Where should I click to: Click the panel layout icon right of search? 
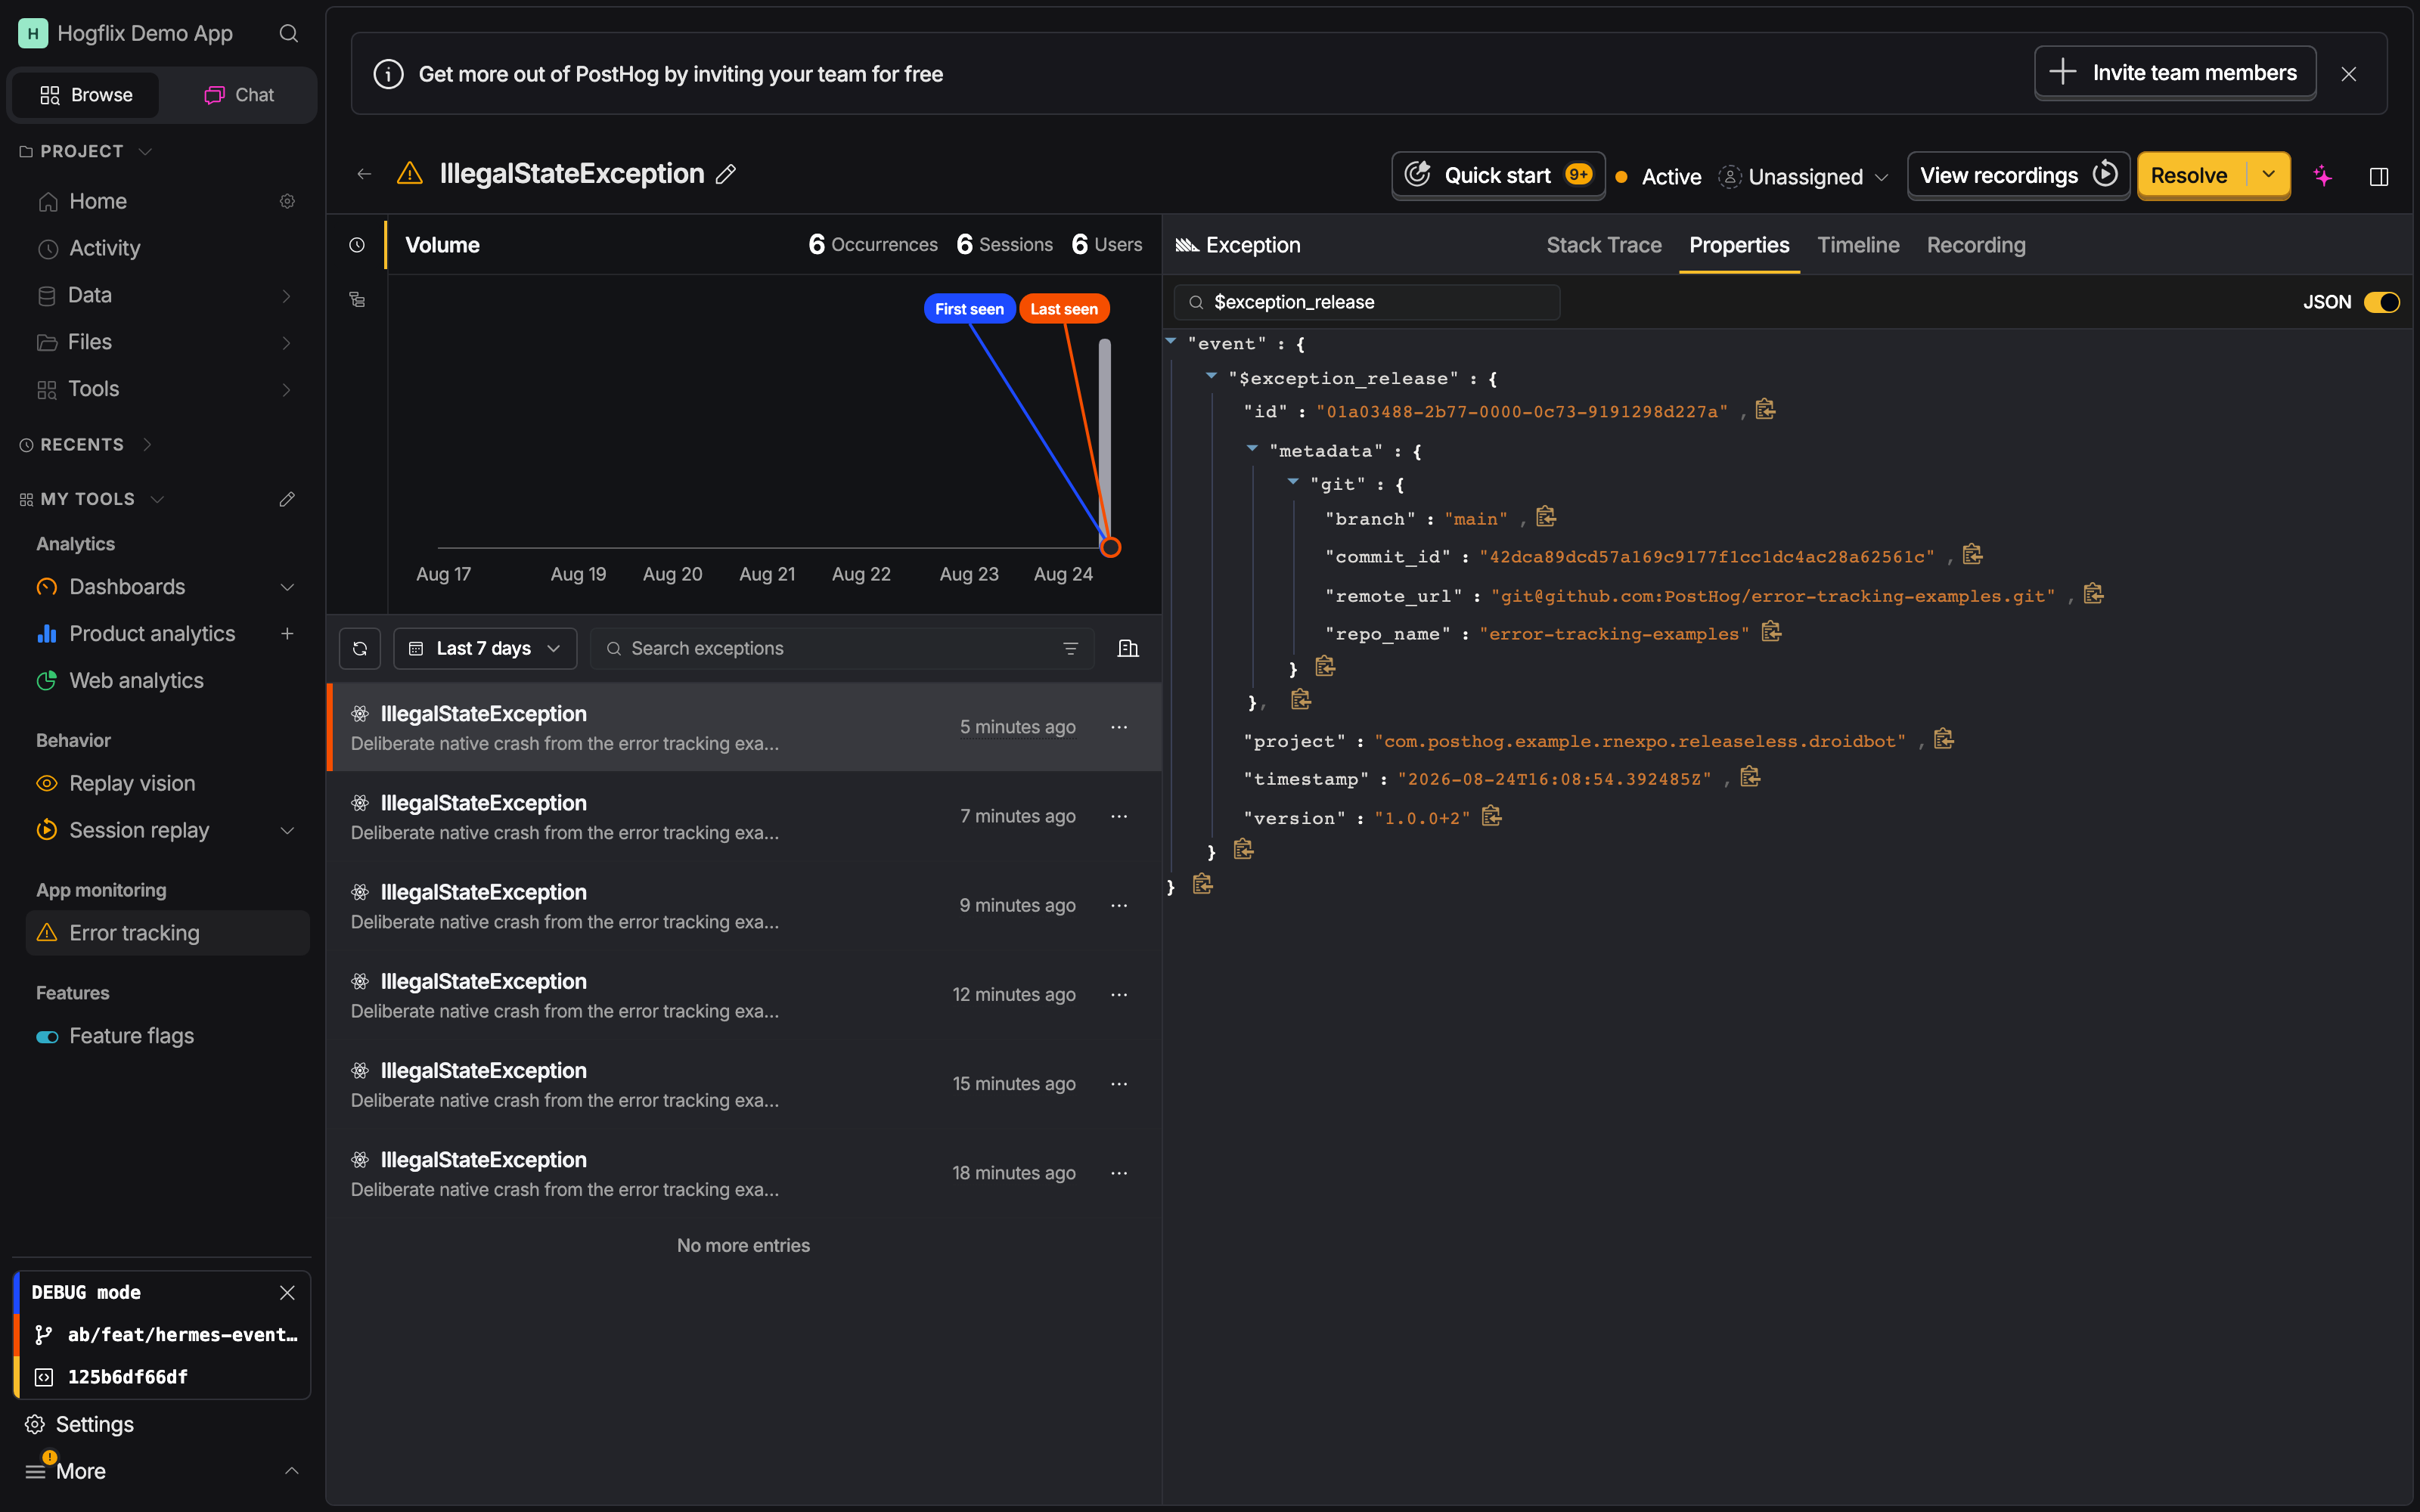coord(1128,648)
